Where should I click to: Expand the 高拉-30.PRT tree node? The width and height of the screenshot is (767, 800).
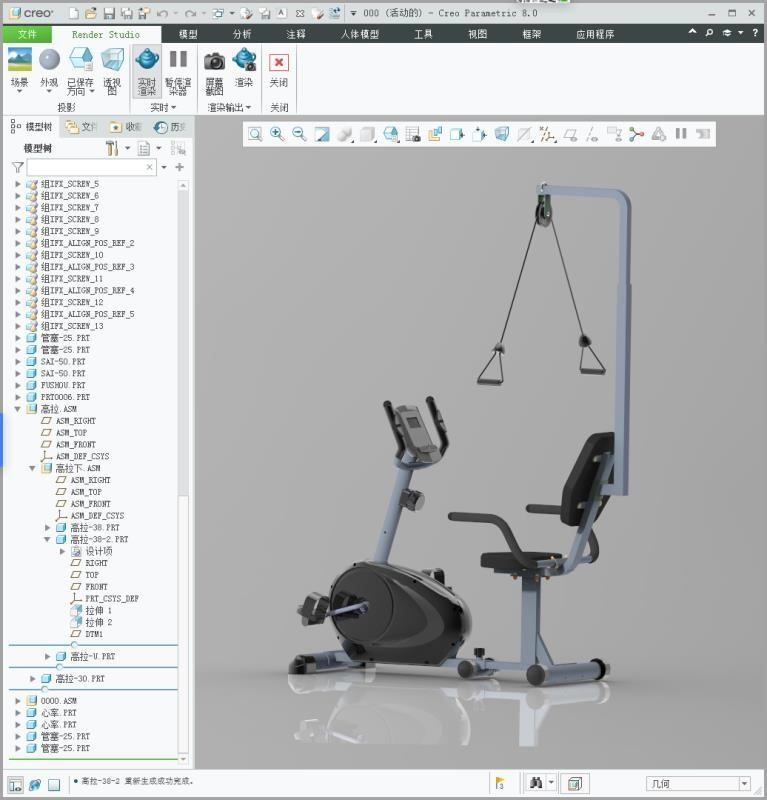point(33,679)
